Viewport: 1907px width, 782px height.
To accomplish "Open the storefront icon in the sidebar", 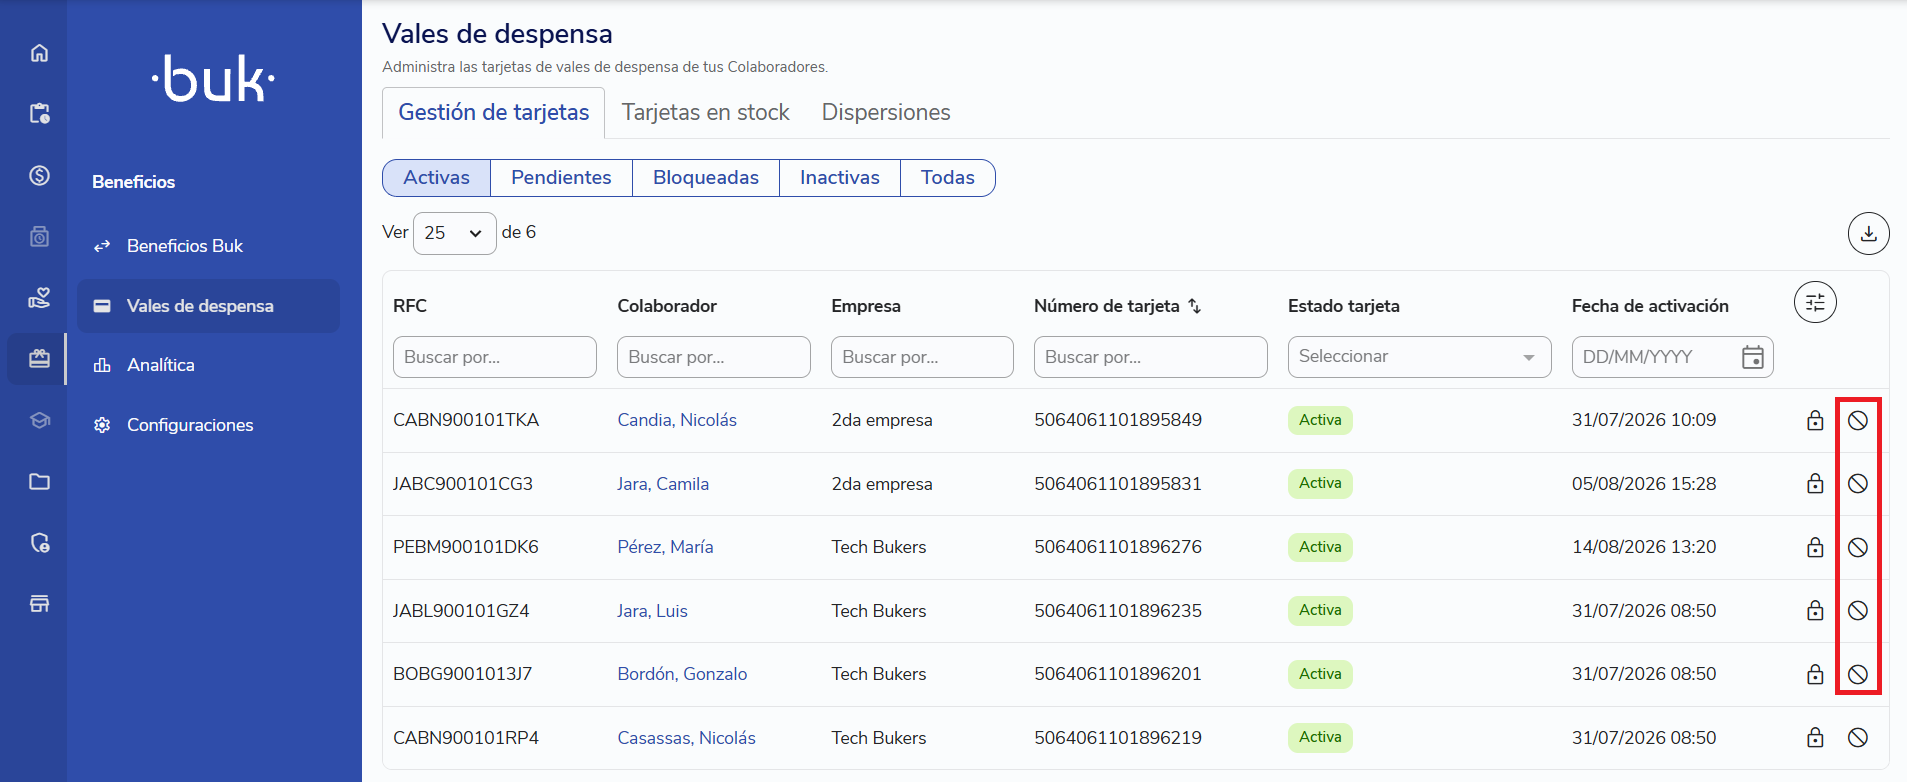I will pyautogui.click(x=39, y=604).
